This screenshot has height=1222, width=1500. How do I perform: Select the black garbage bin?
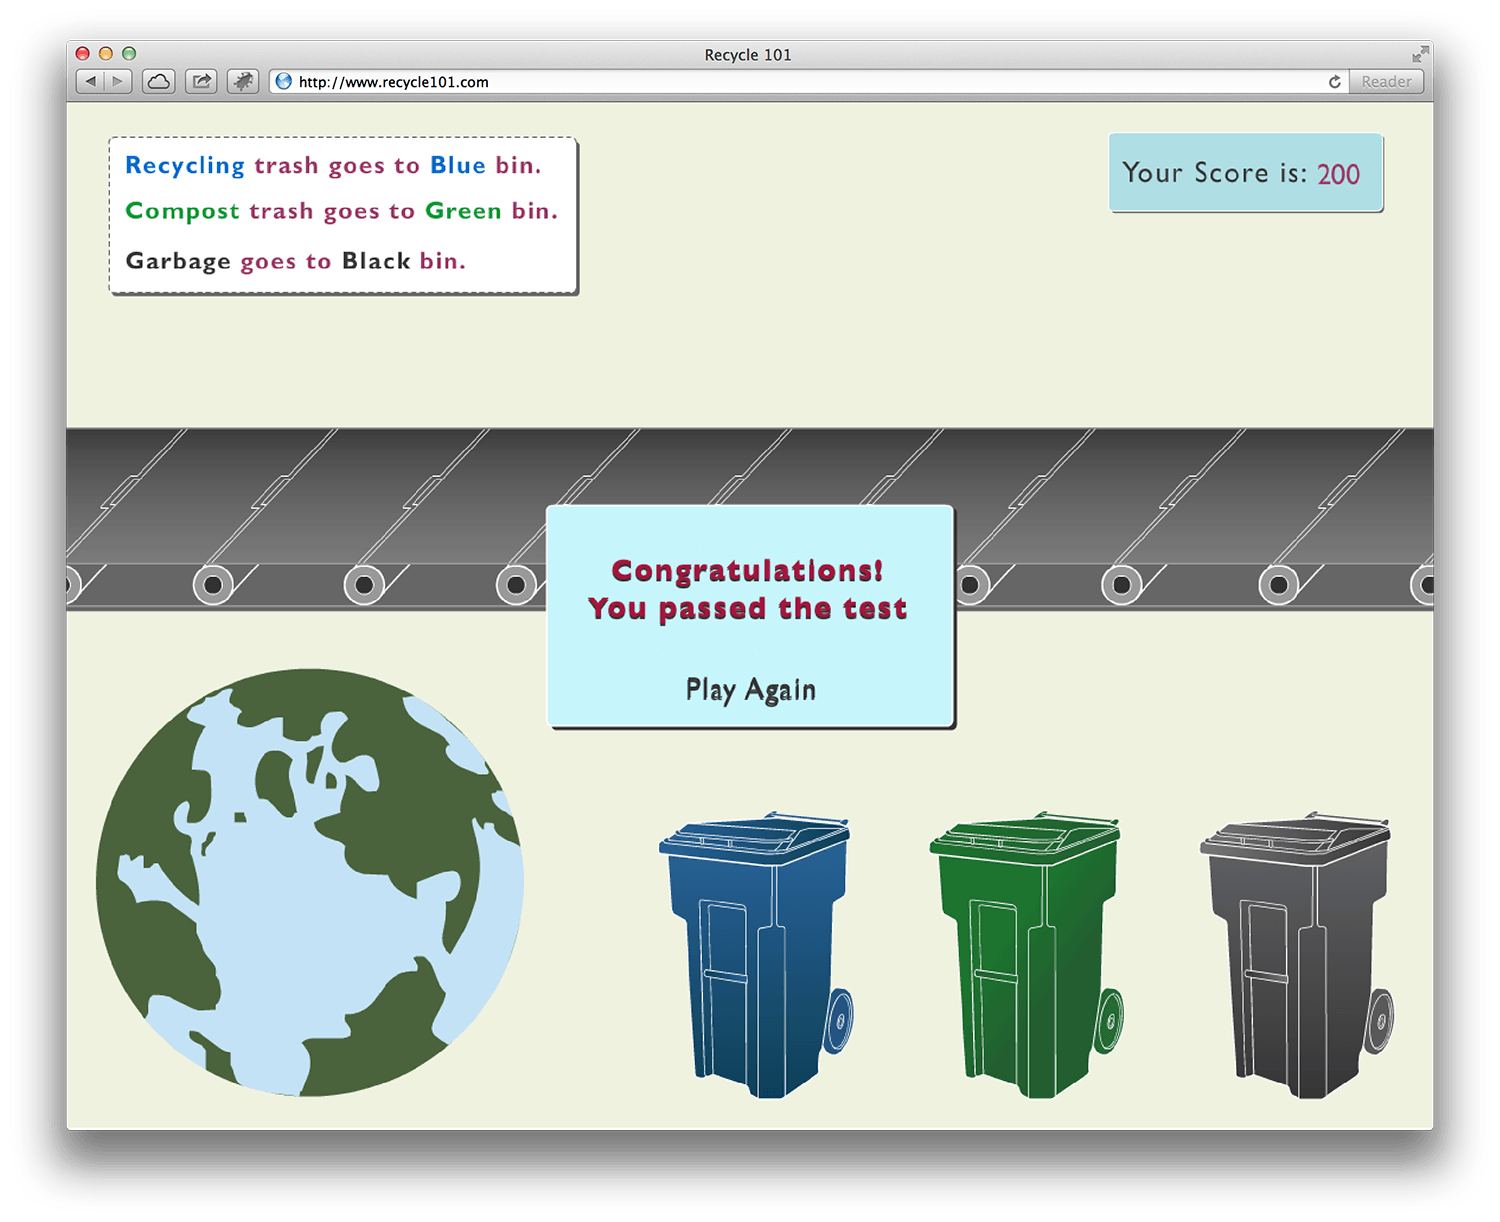click(x=1298, y=956)
